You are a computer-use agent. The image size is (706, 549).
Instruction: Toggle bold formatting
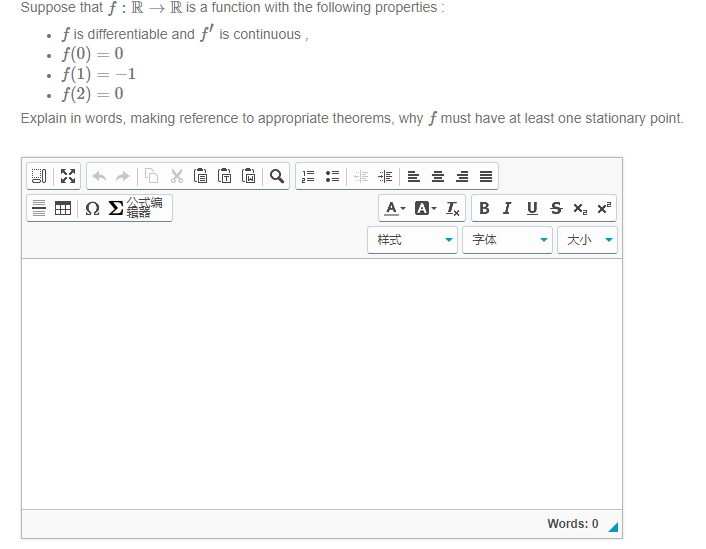484,208
